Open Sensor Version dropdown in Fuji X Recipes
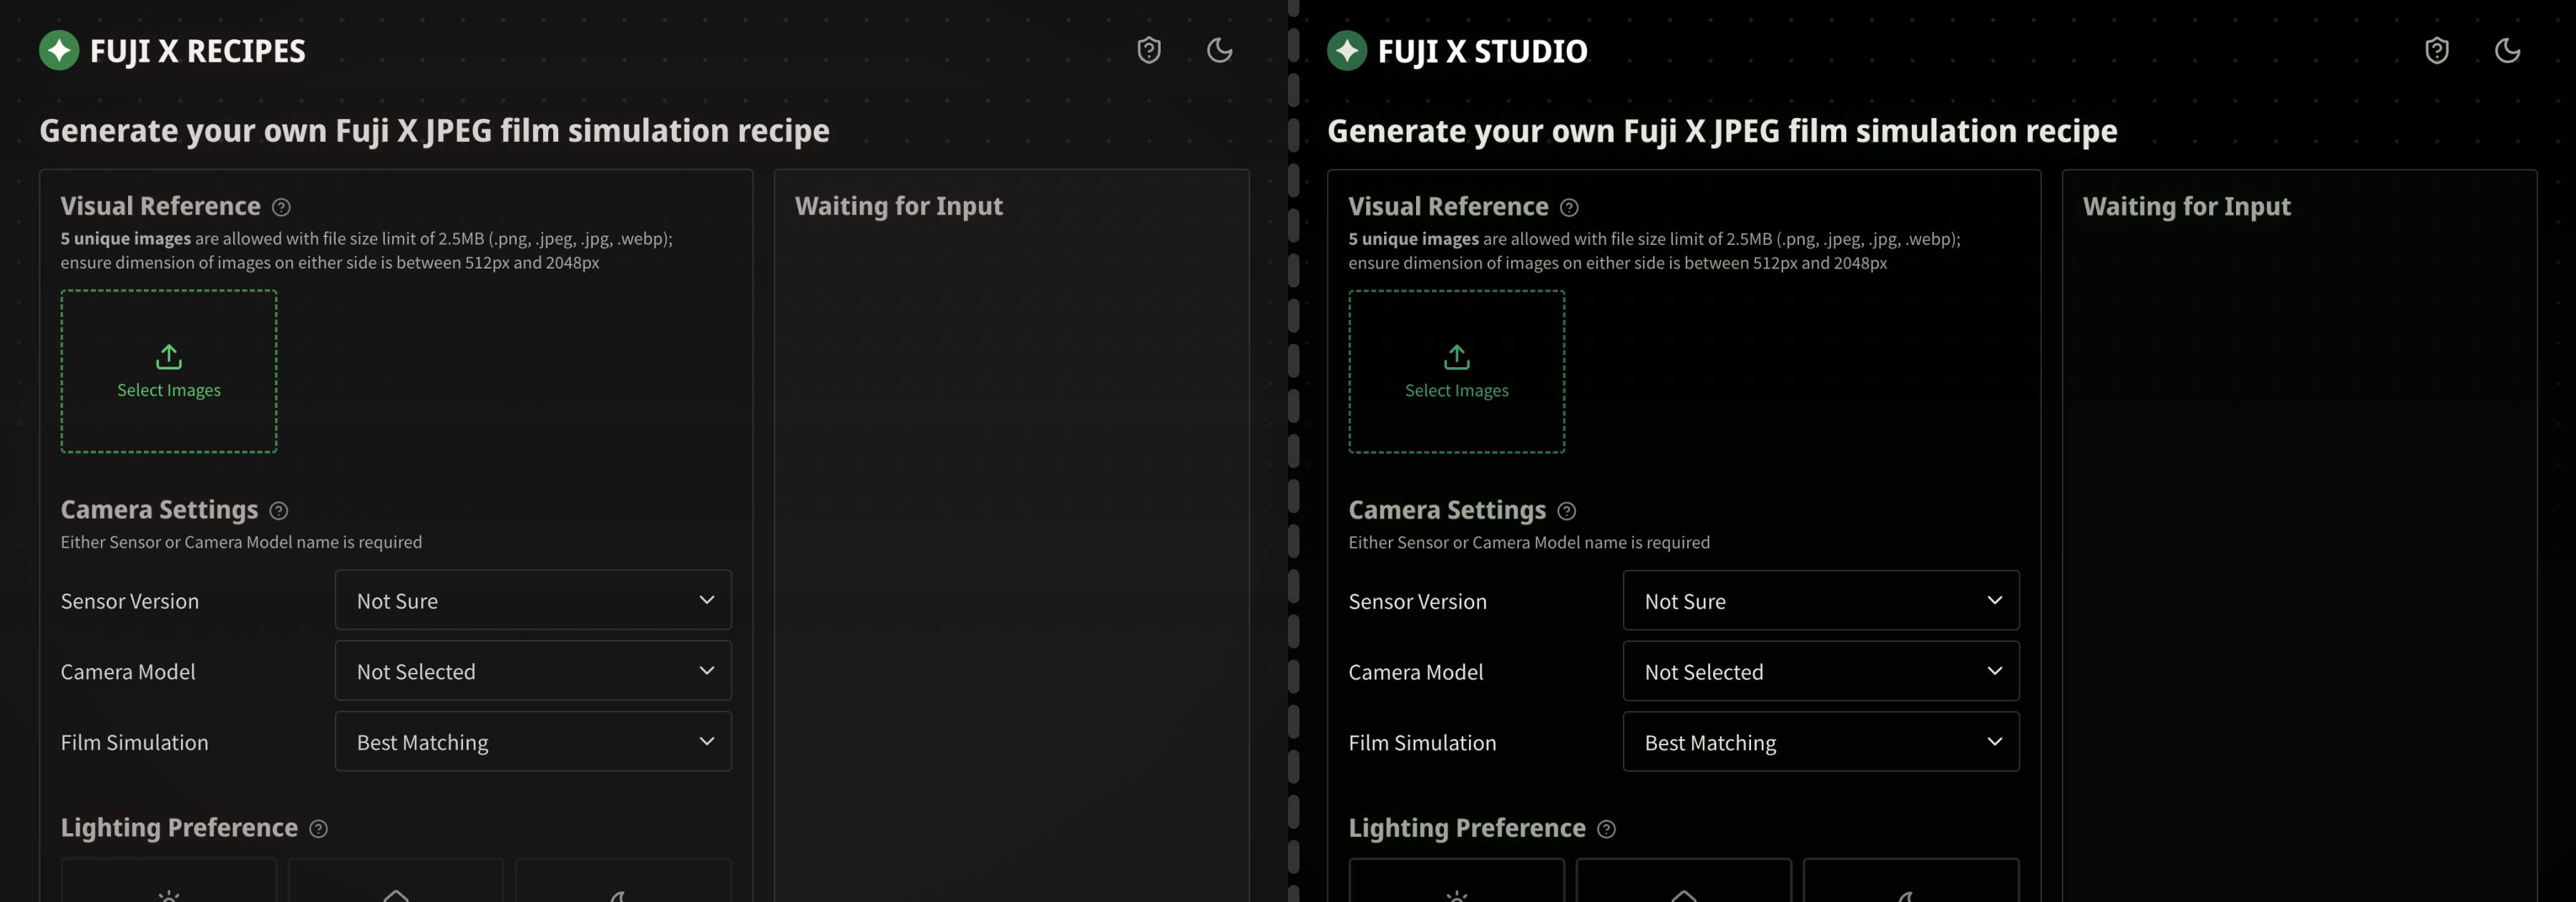2576x902 pixels. (533, 600)
